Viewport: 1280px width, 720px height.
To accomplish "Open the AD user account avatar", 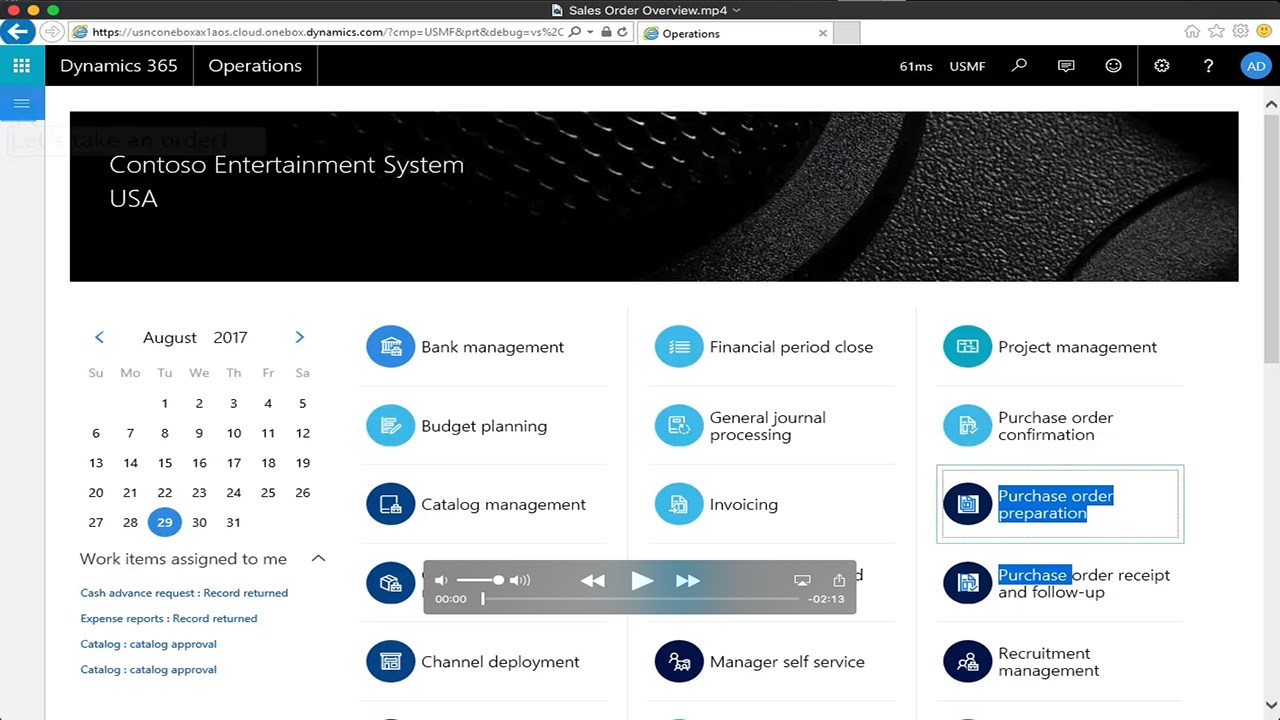I will coord(1255,66).
